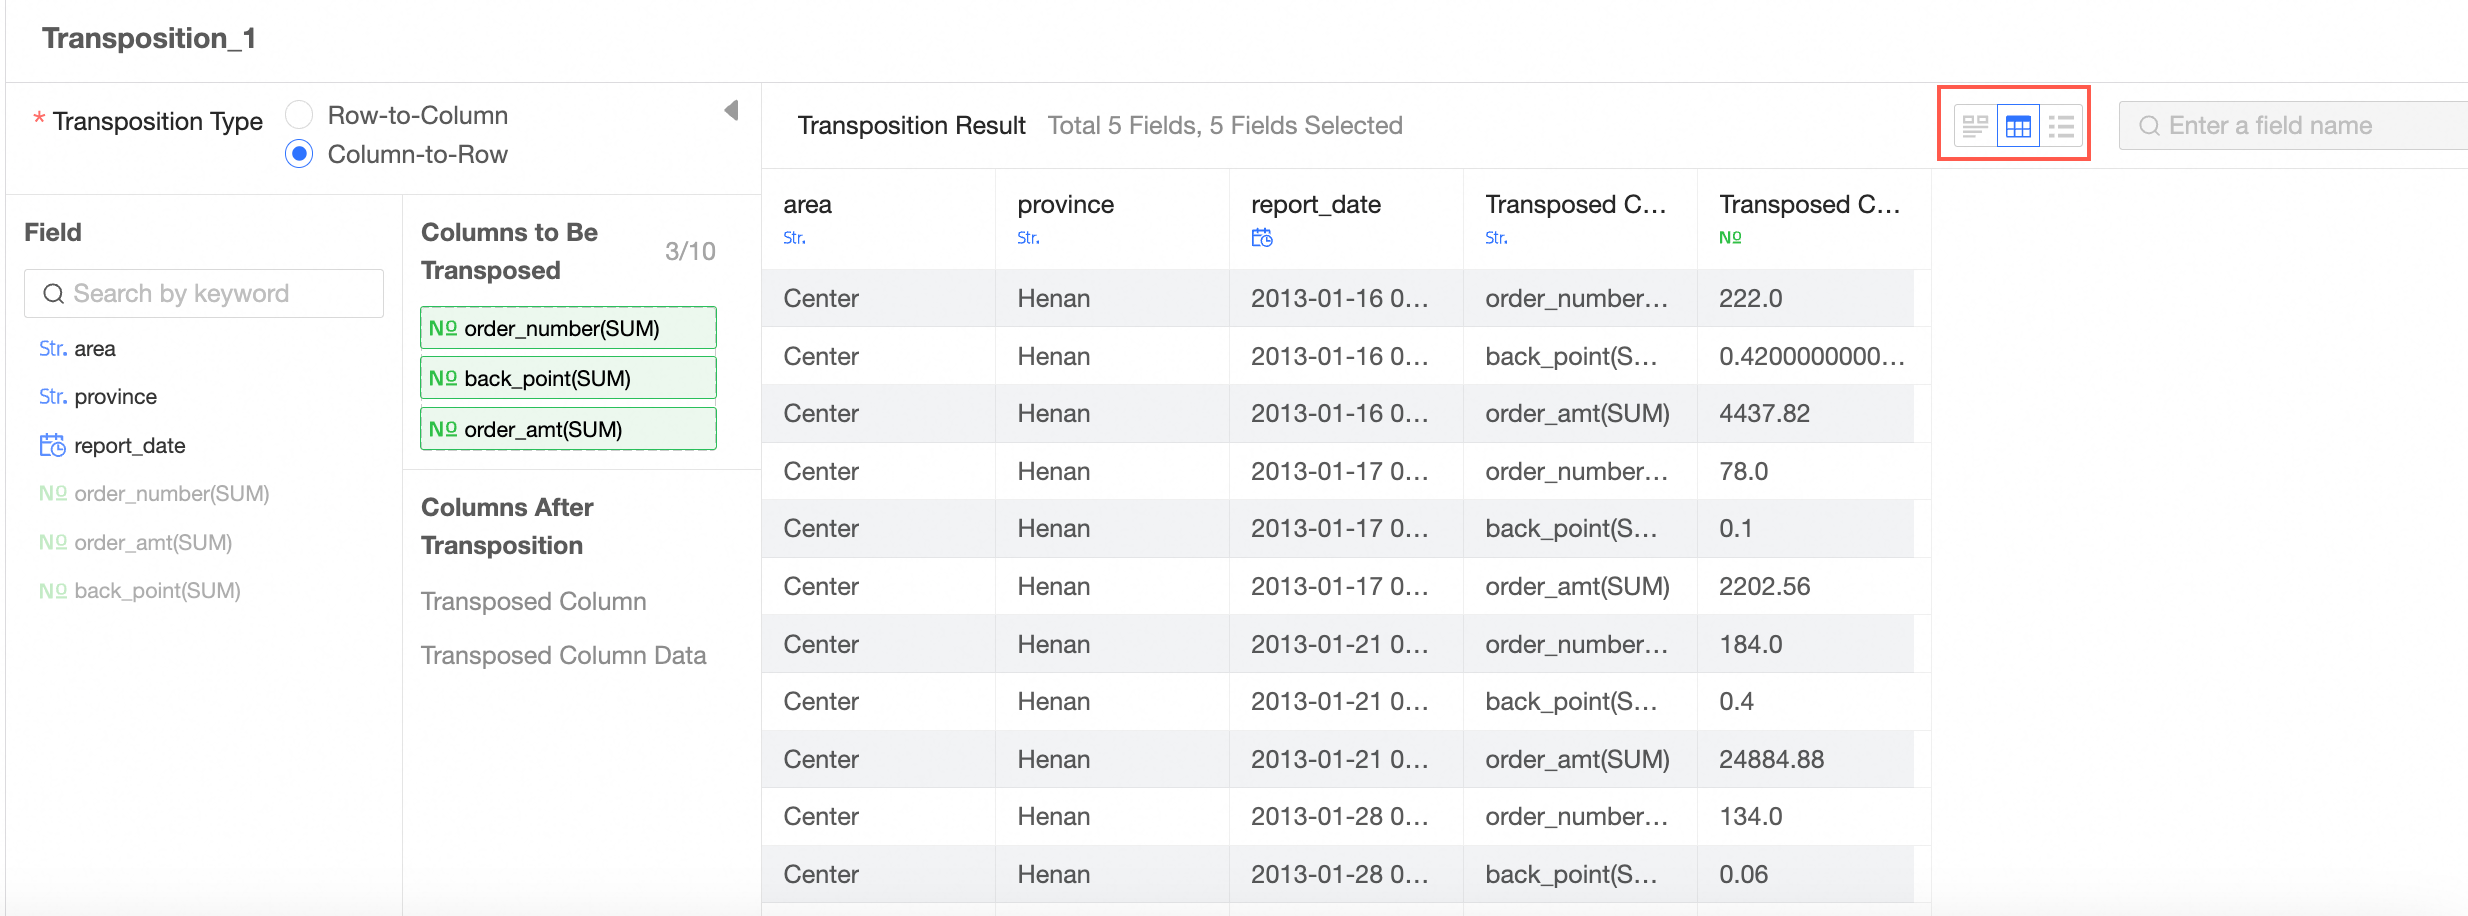This screenshot has height=916, width=2468.
Task: Click the Str. type icon beside area field
Action: click(52, 348)
